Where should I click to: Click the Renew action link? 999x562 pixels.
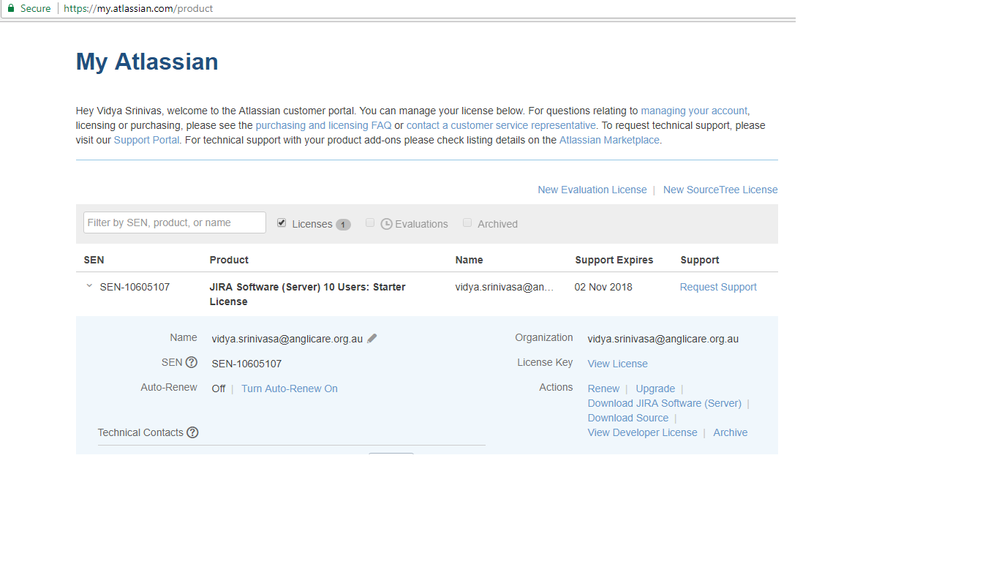(603, 388)
